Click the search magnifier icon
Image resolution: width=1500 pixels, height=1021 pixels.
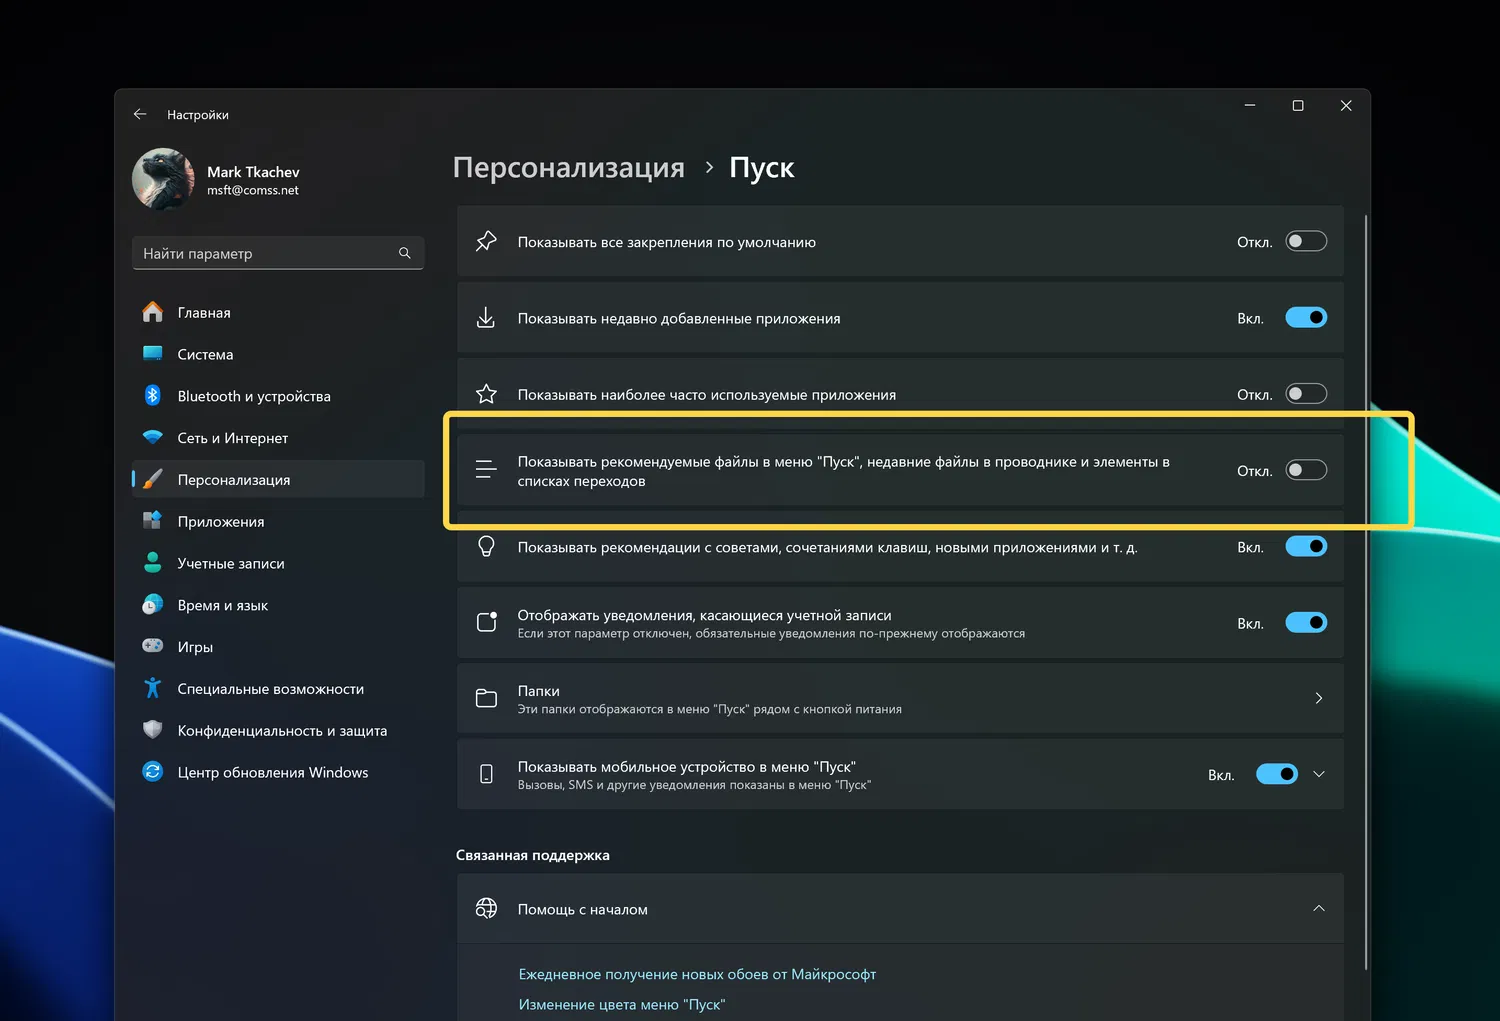click(405, 253)
